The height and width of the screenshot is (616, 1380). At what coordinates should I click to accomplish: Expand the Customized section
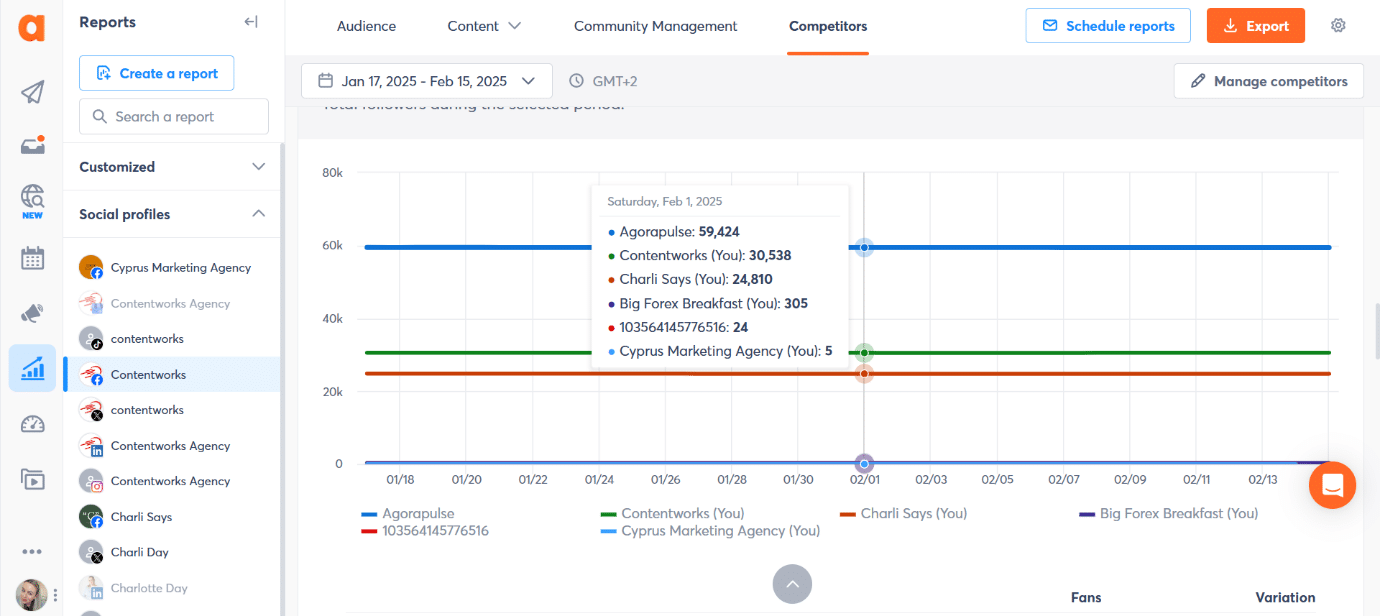[x=172, y=167]
